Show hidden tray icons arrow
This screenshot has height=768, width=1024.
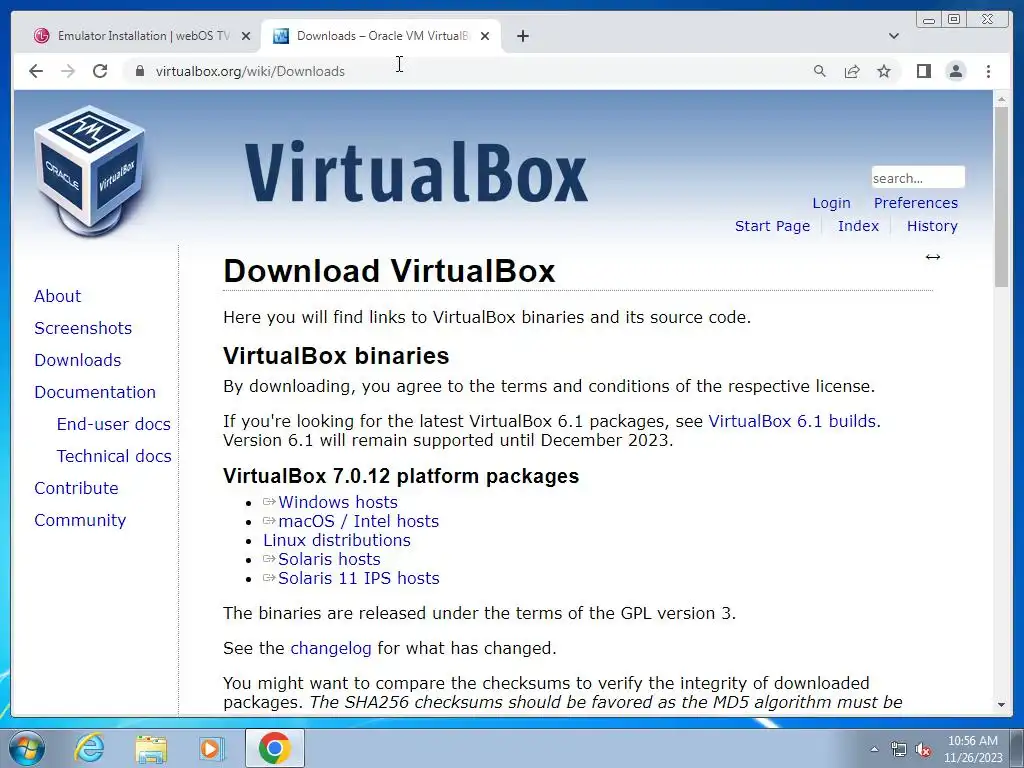[874, 750]
